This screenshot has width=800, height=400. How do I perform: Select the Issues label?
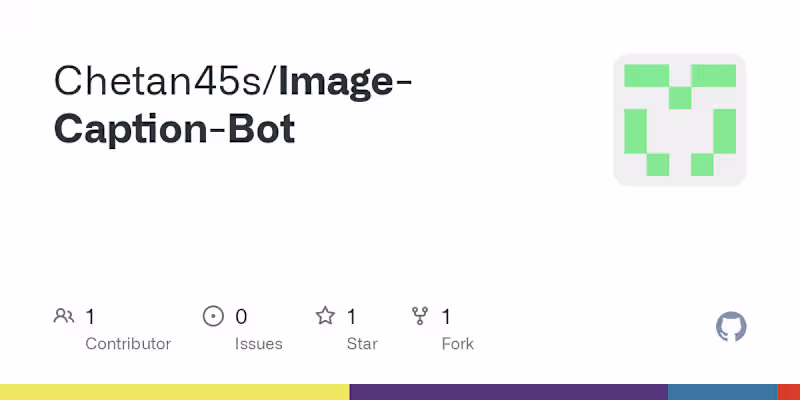(x=259, y=344)
